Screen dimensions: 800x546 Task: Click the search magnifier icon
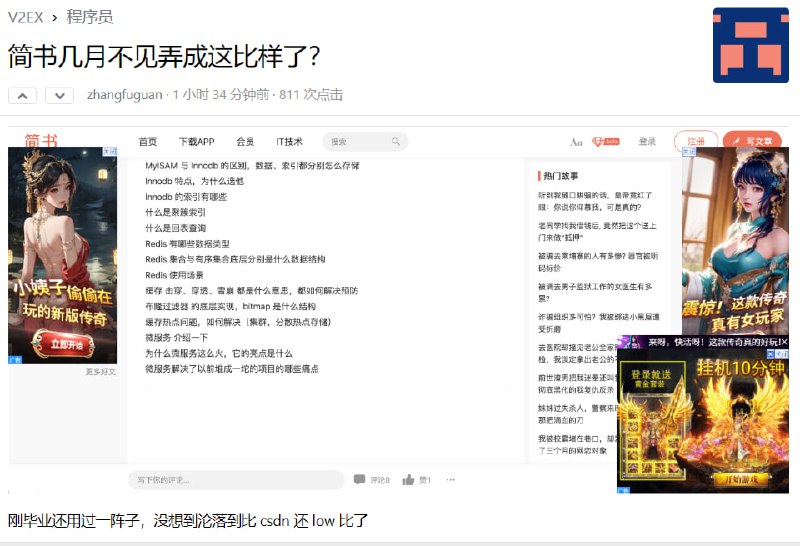(x=396, y=142)
